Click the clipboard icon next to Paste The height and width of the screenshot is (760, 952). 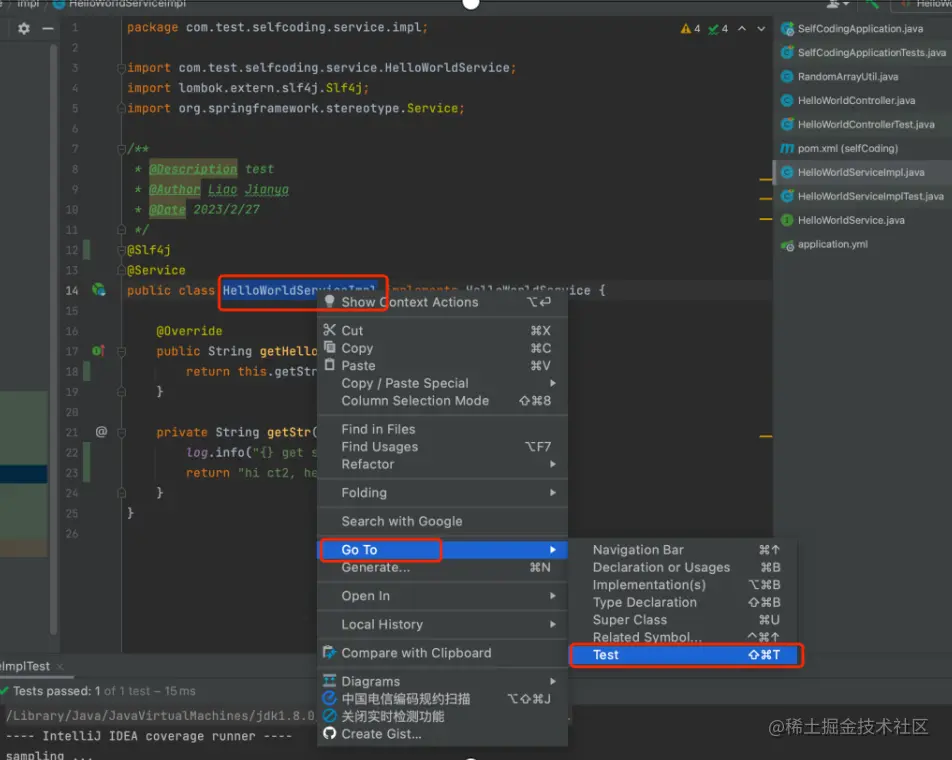click(x=330, y=365)
